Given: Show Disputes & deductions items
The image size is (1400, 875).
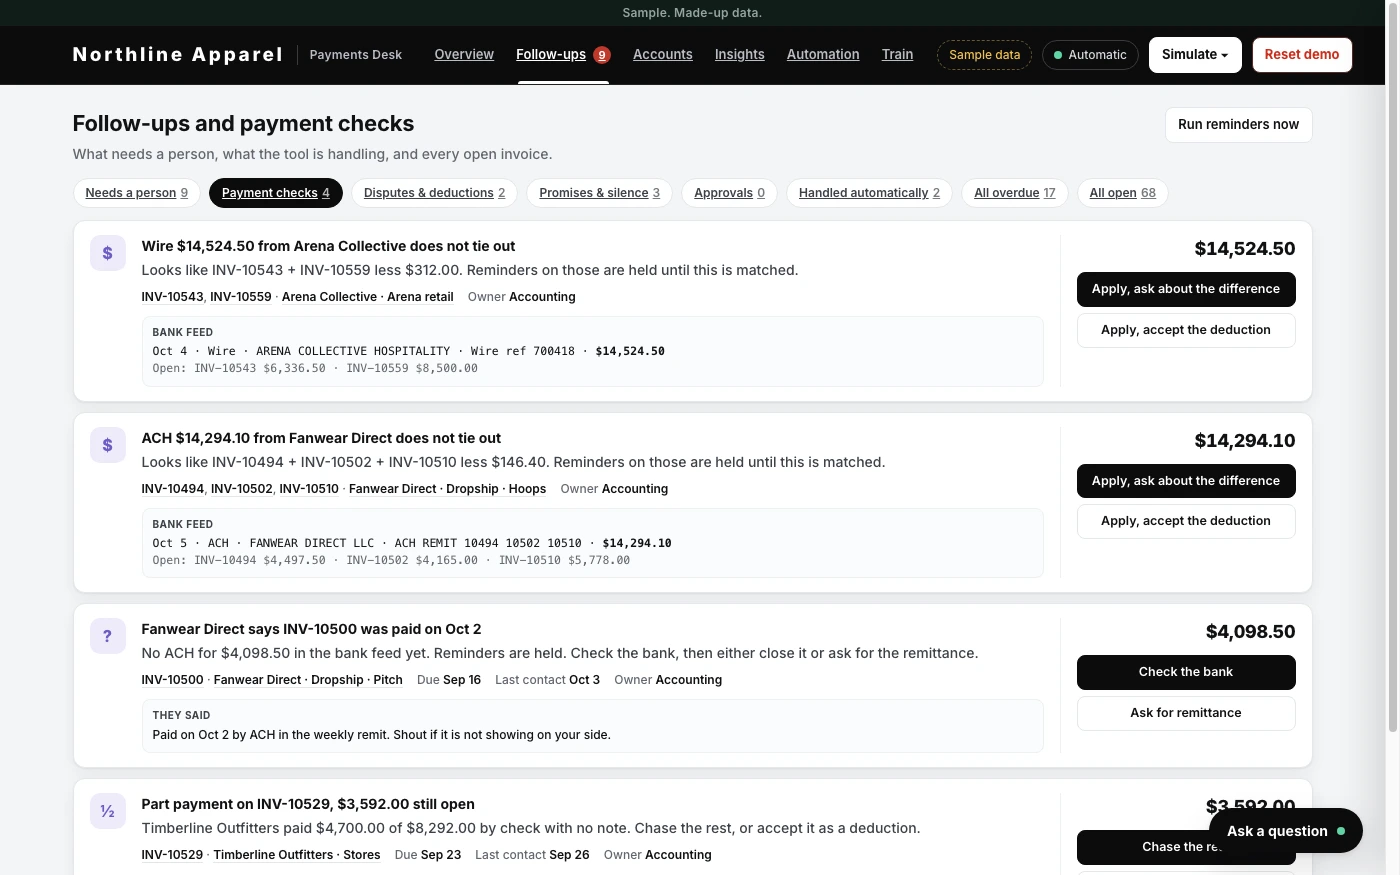Looking at the screenshot, I should [434, 193].
